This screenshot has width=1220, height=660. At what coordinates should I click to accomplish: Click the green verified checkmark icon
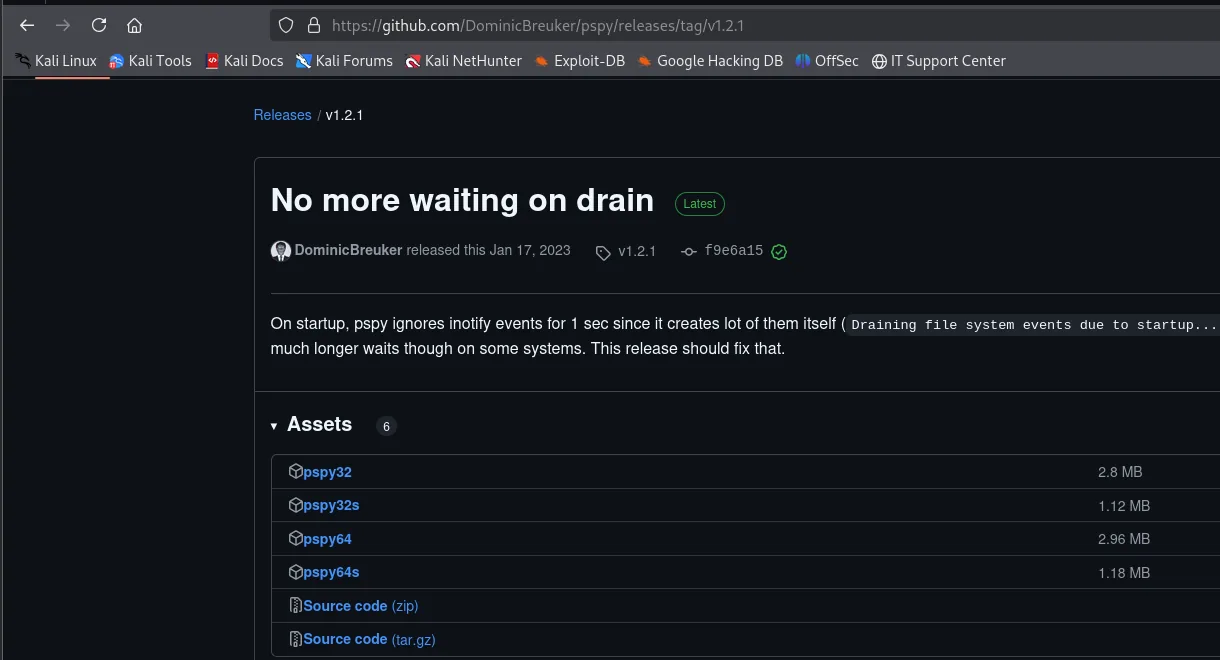(x=779, y=252)
